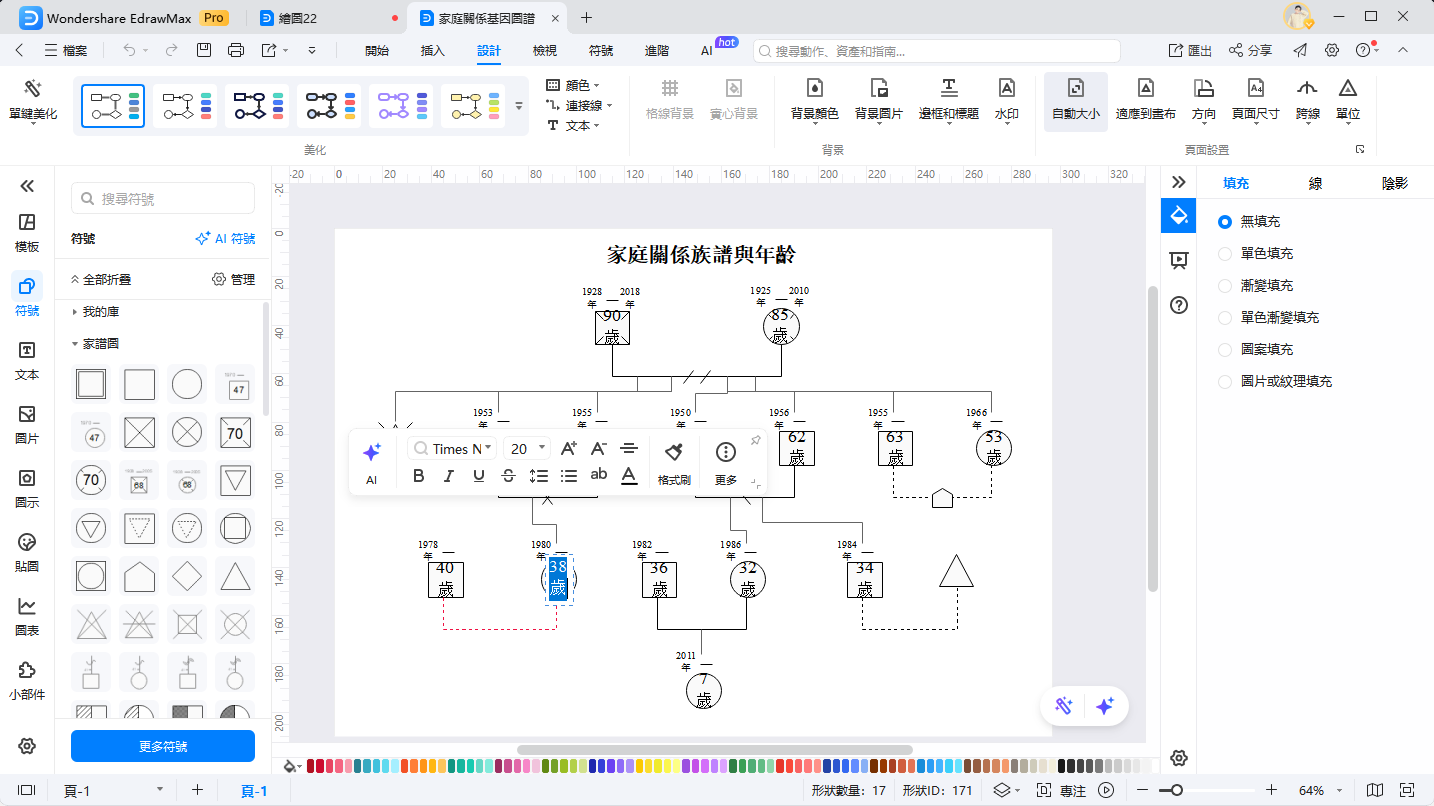Select the 漸變填充 gradient fill option
Screen dimensions: 1434x806
click(x=1224, y=285)
